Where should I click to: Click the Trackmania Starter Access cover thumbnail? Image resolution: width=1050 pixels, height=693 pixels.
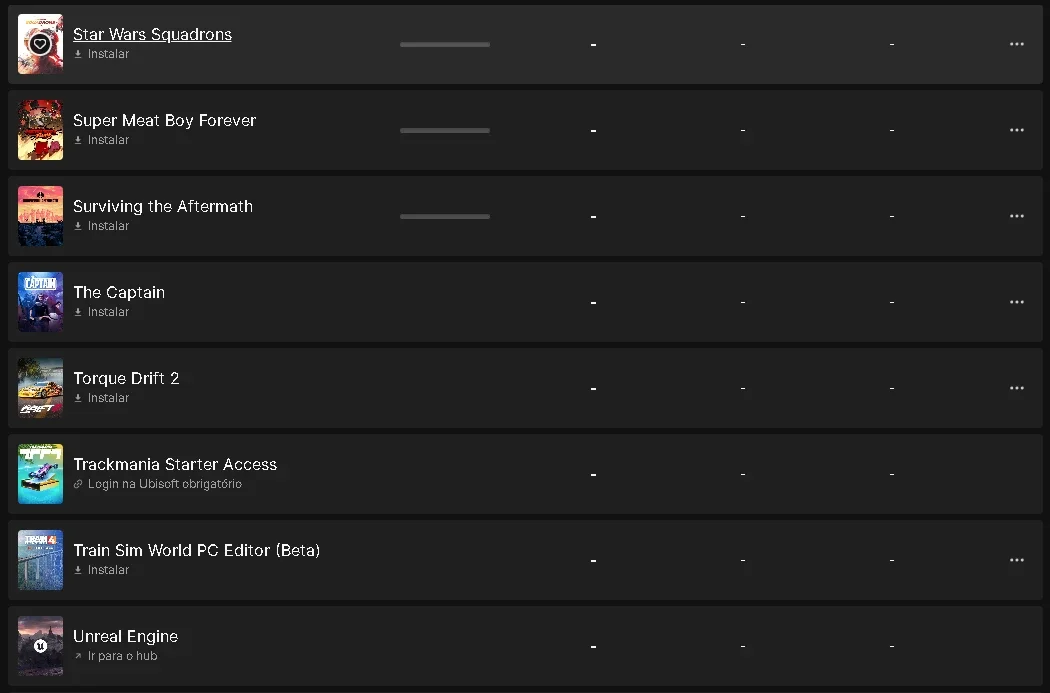40,474
